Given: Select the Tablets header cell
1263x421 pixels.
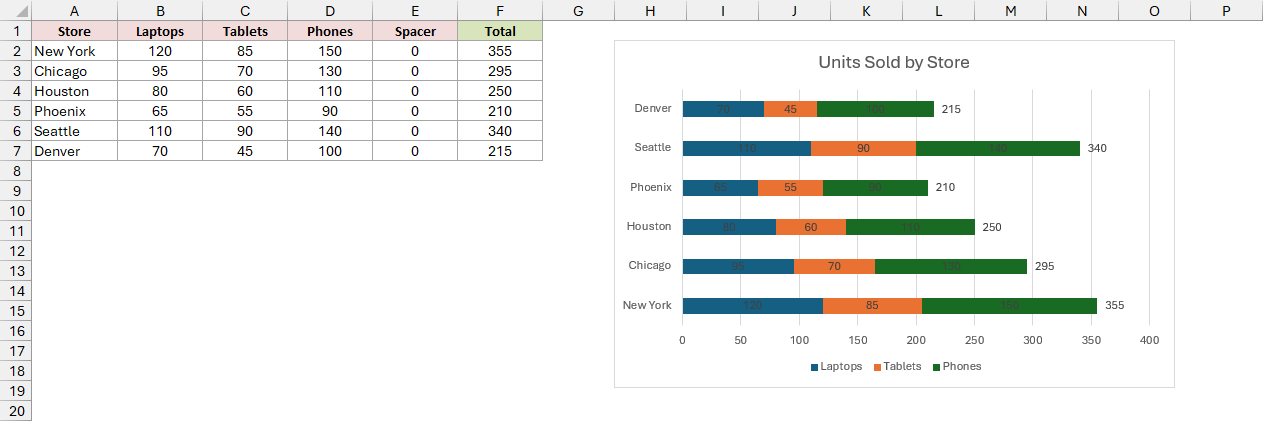Looking at the screenshot, I should (x=245, y=31).
